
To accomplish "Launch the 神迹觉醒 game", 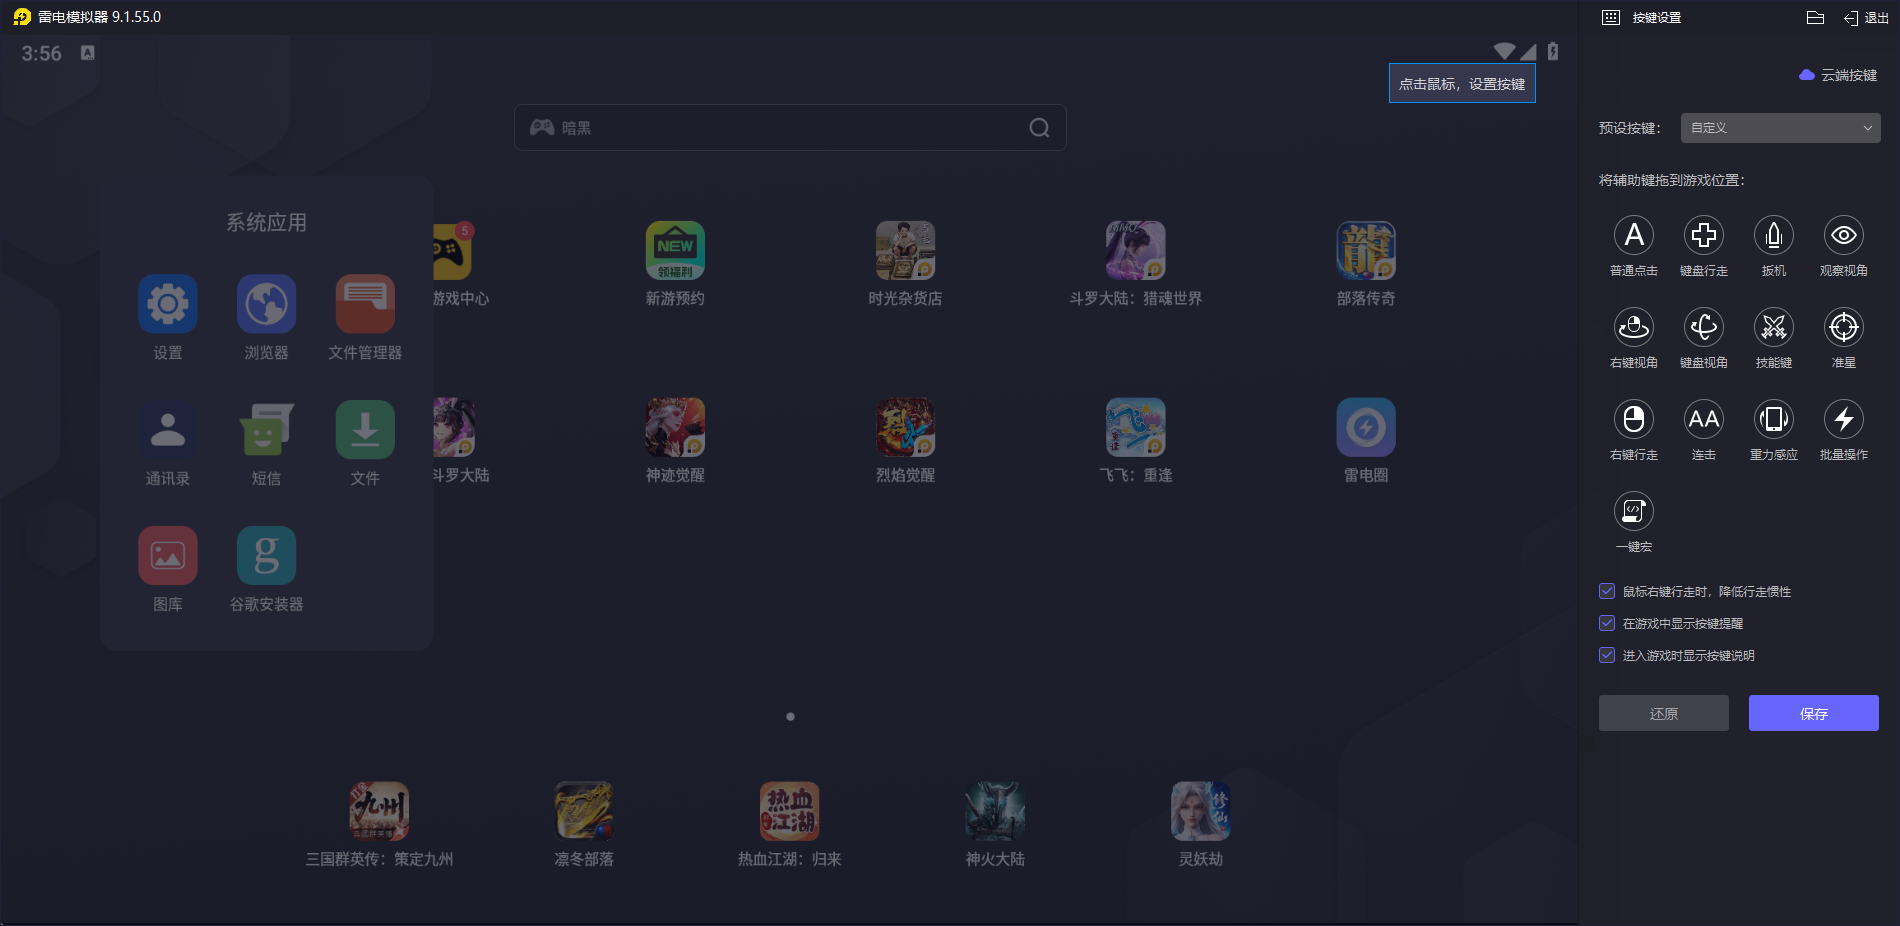I will 675,428.
